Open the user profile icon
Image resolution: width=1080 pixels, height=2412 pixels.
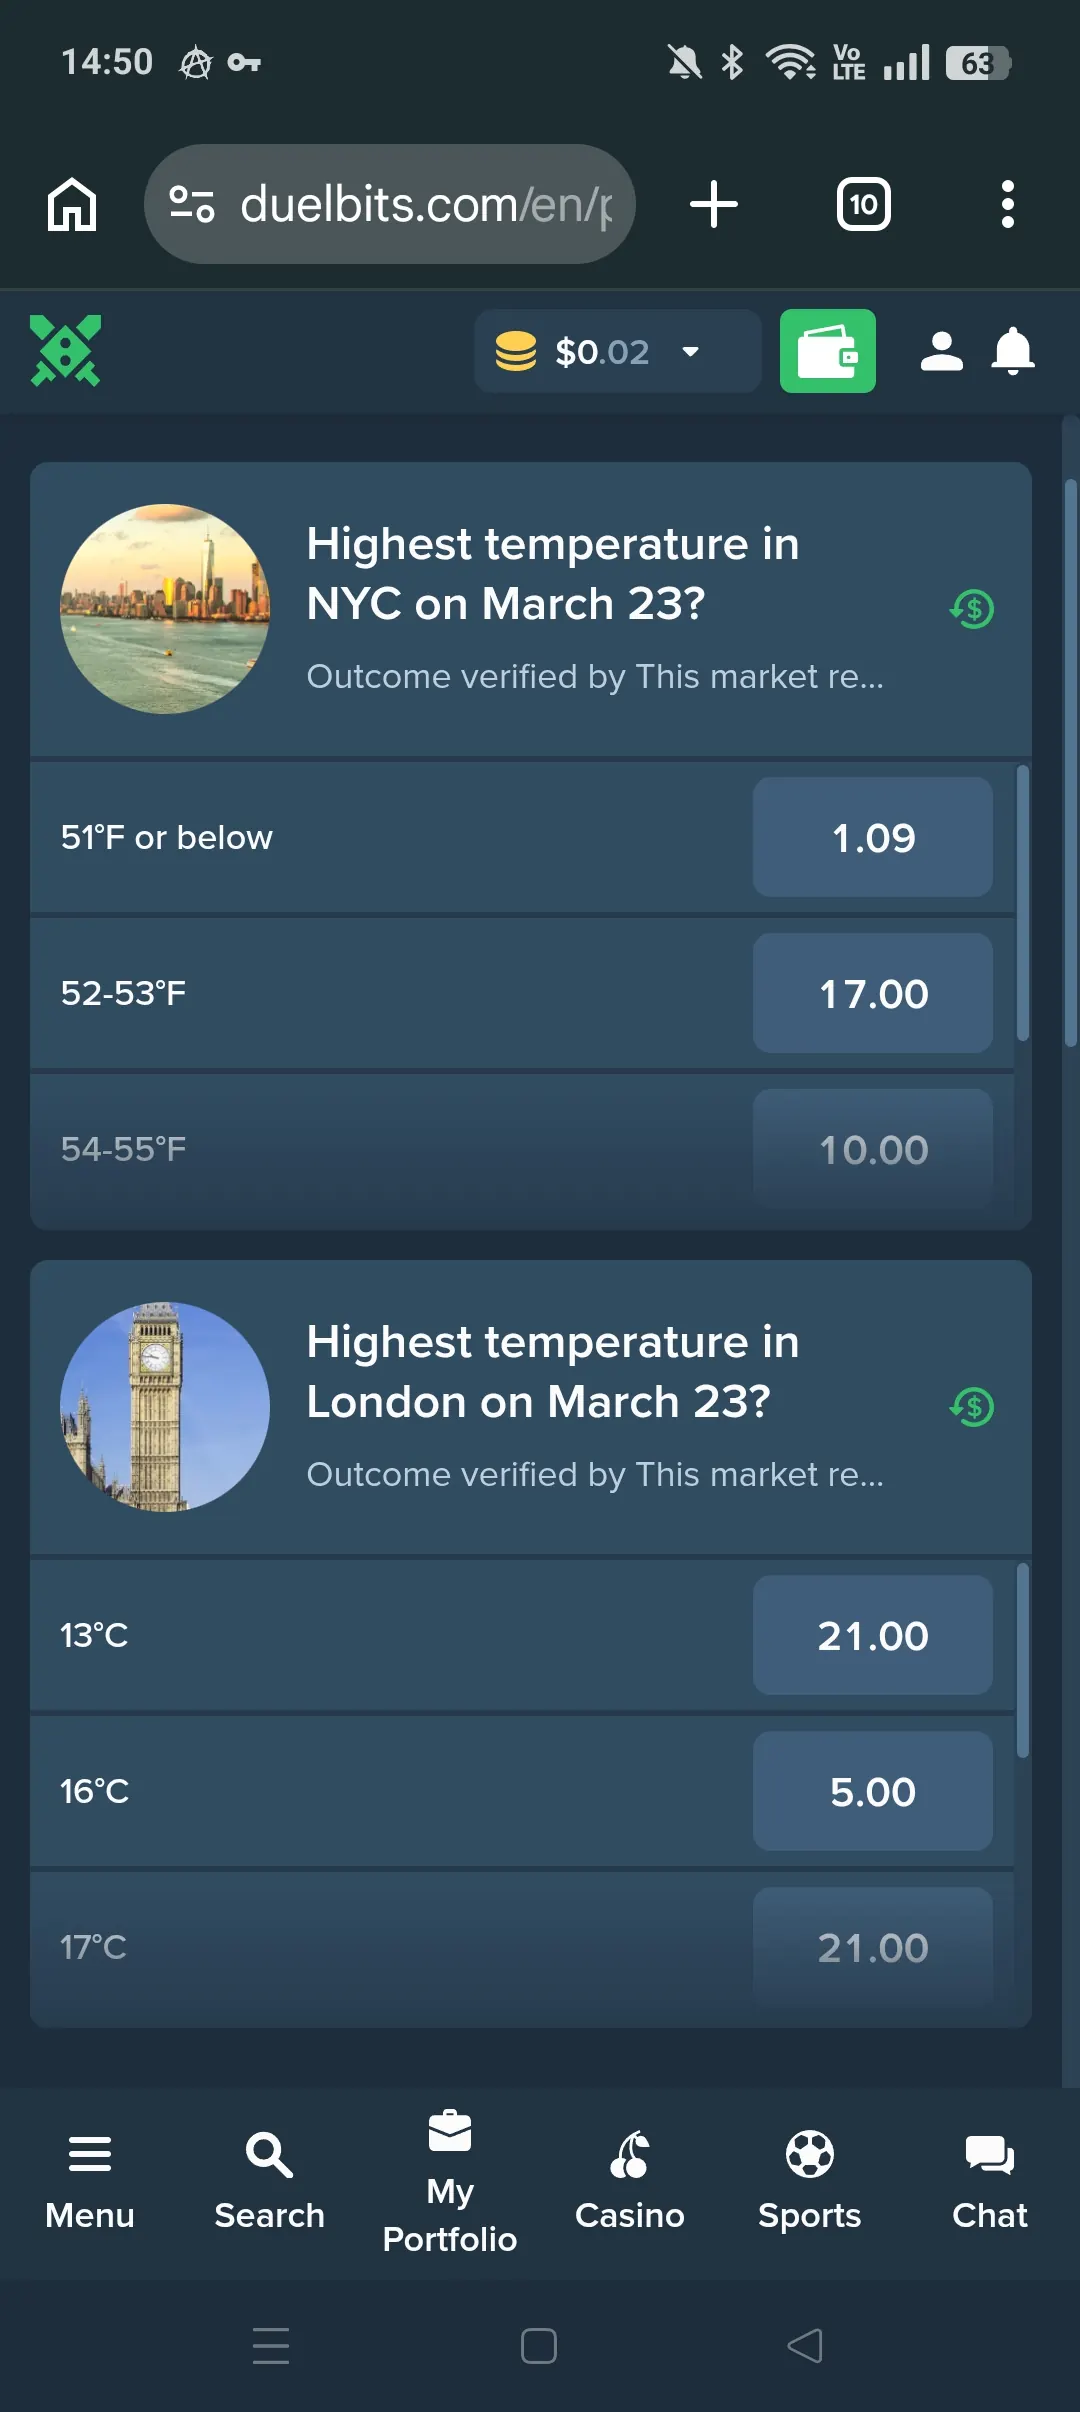pyautogui.click(x=941, y=351)
